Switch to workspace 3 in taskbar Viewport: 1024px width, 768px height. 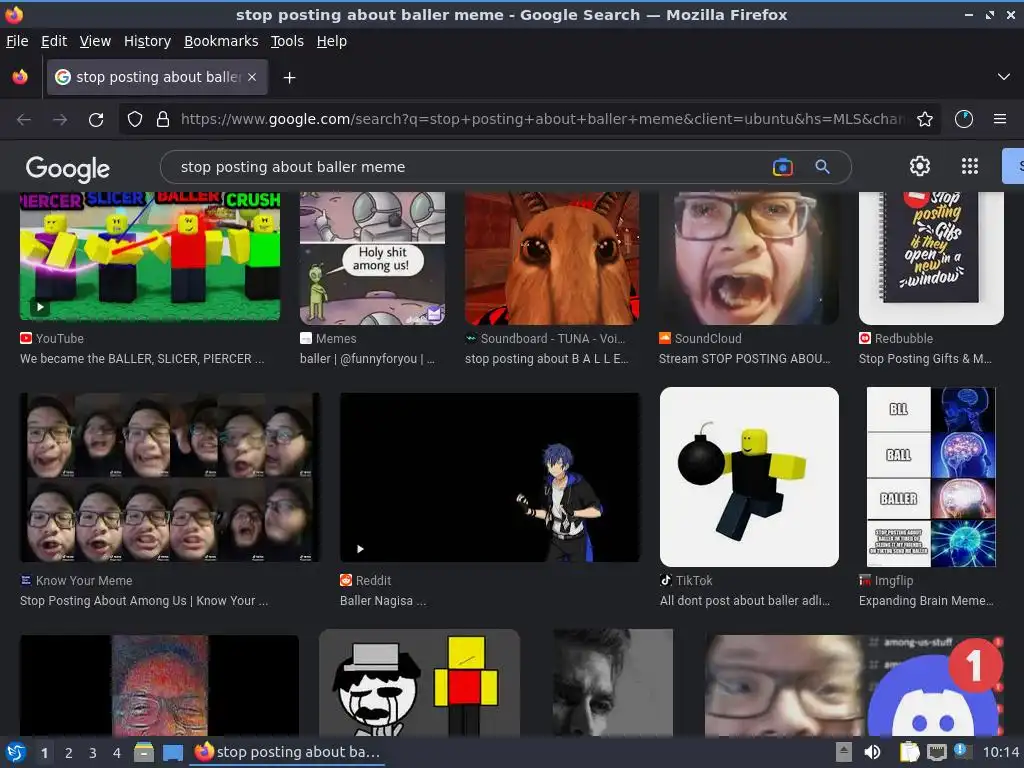pyautogui.click(x=93, y=753)
